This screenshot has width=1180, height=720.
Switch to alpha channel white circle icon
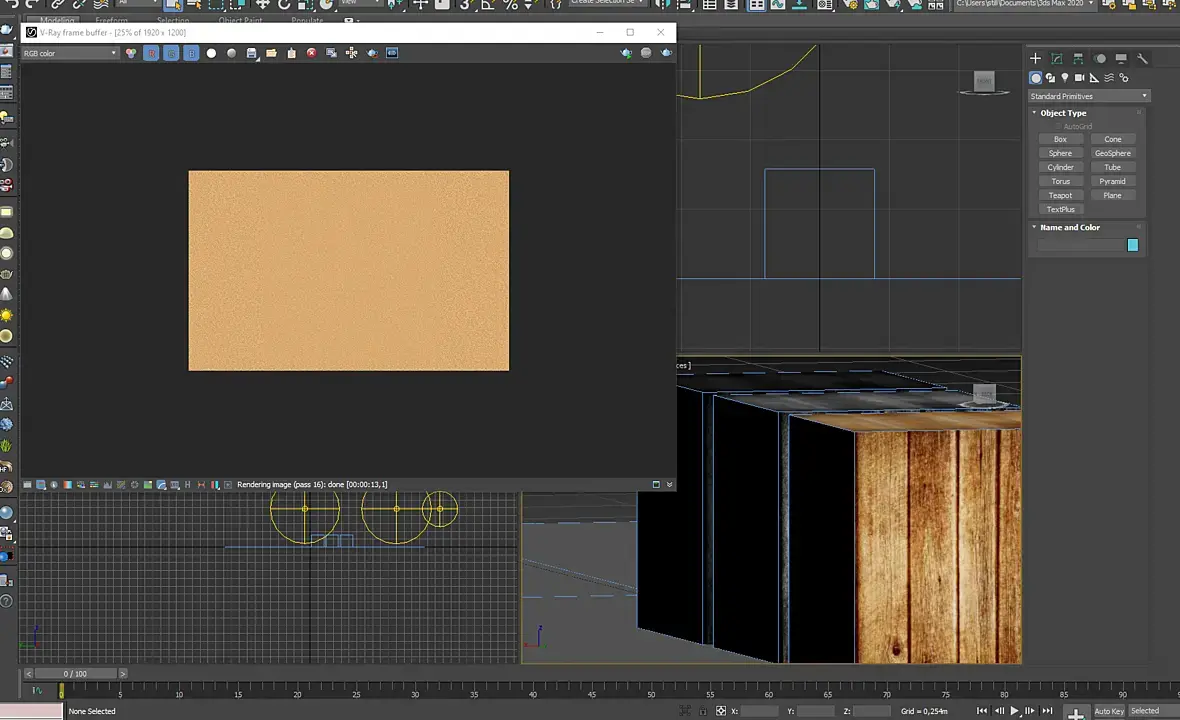pos(211,53)
